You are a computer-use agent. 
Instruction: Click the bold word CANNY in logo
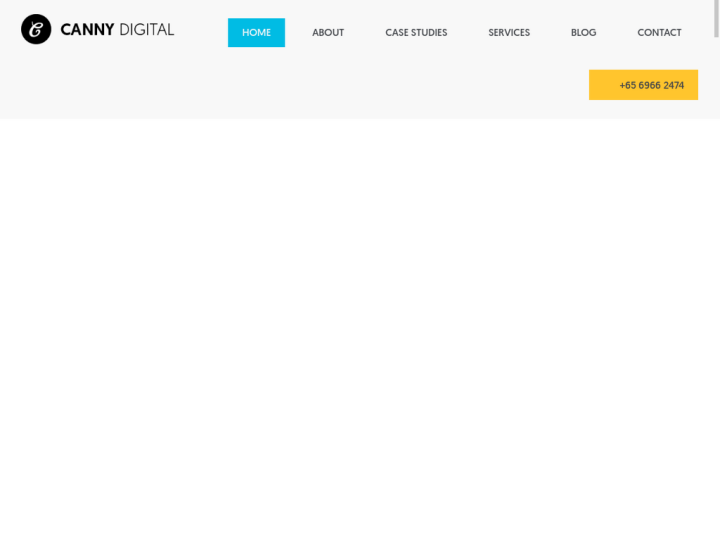87,30
